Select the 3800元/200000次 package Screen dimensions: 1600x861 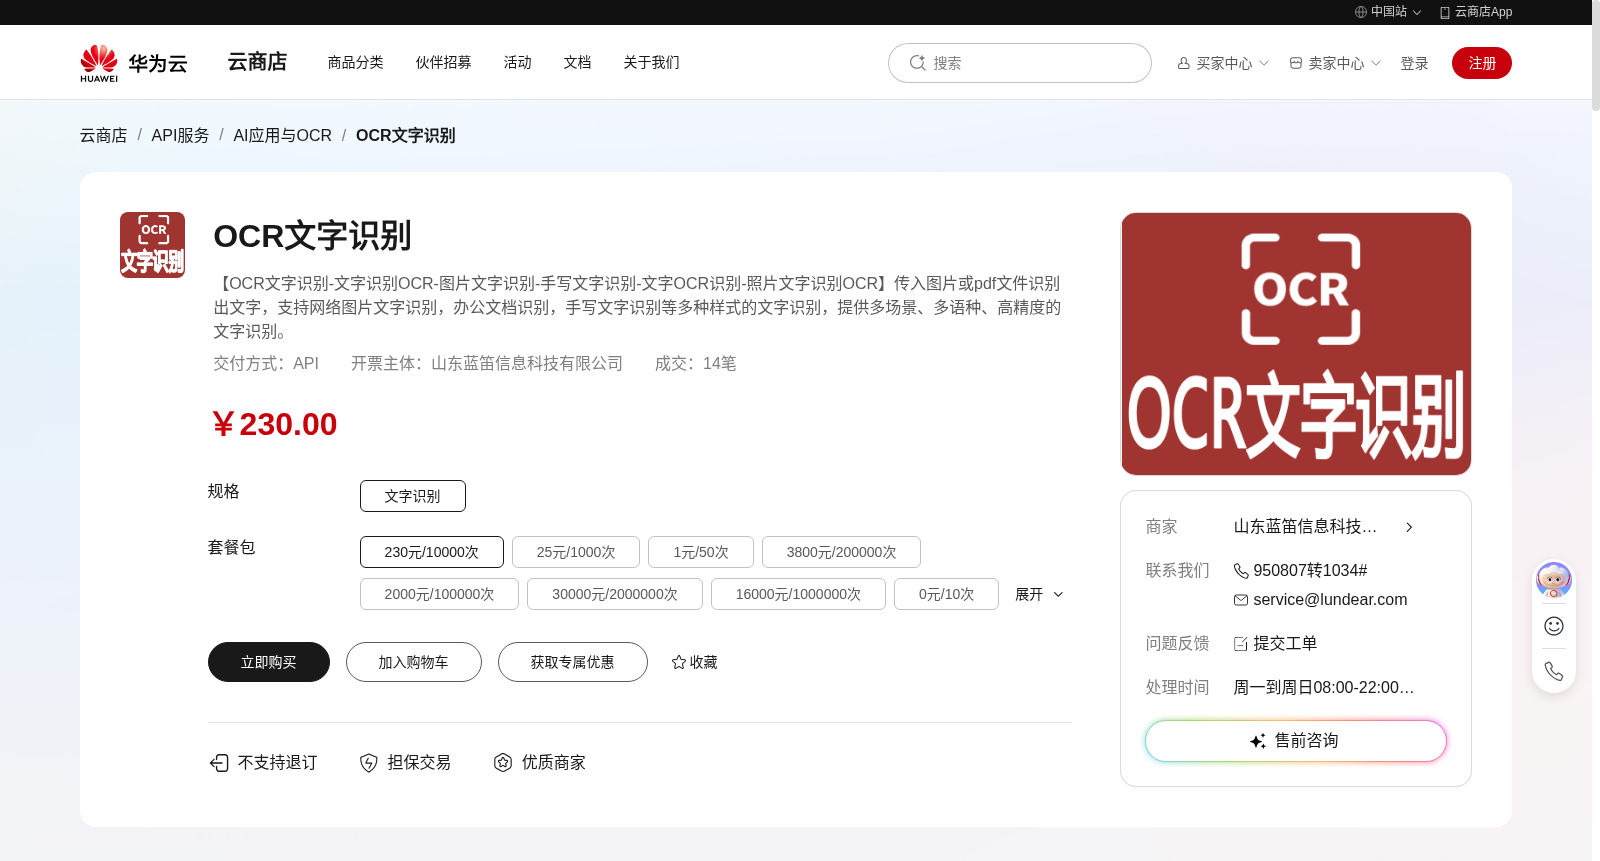(x=841, y=552)
